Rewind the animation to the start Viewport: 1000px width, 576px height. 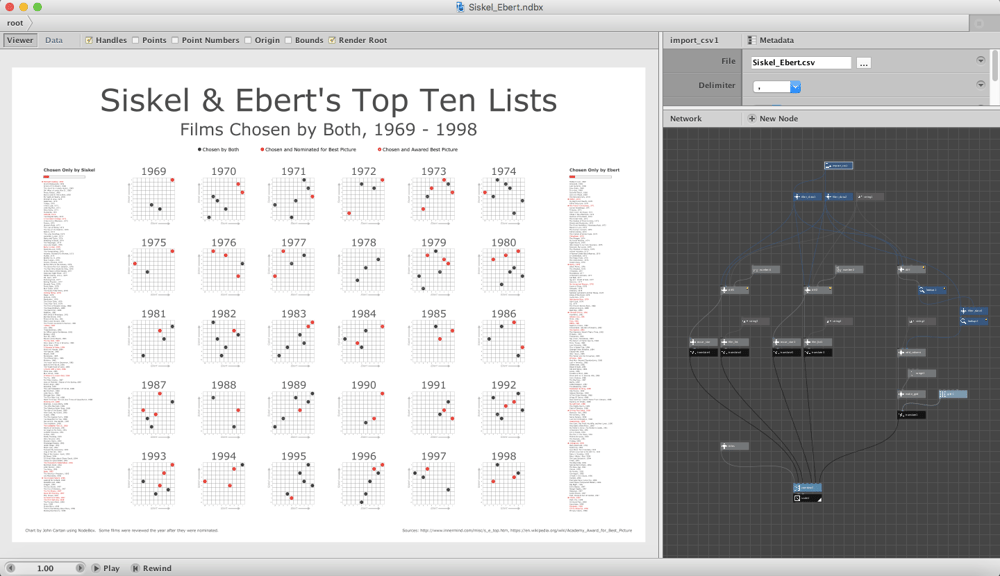(151, 568)
